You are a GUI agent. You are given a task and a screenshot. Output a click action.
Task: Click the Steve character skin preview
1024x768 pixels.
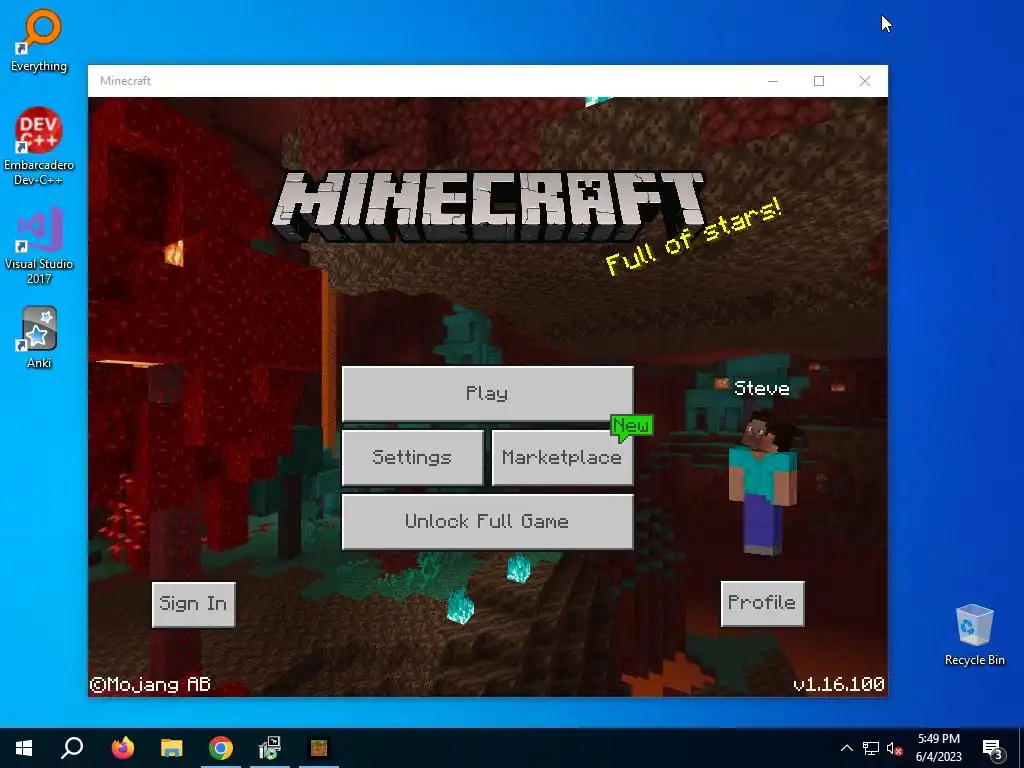[763, 483]
